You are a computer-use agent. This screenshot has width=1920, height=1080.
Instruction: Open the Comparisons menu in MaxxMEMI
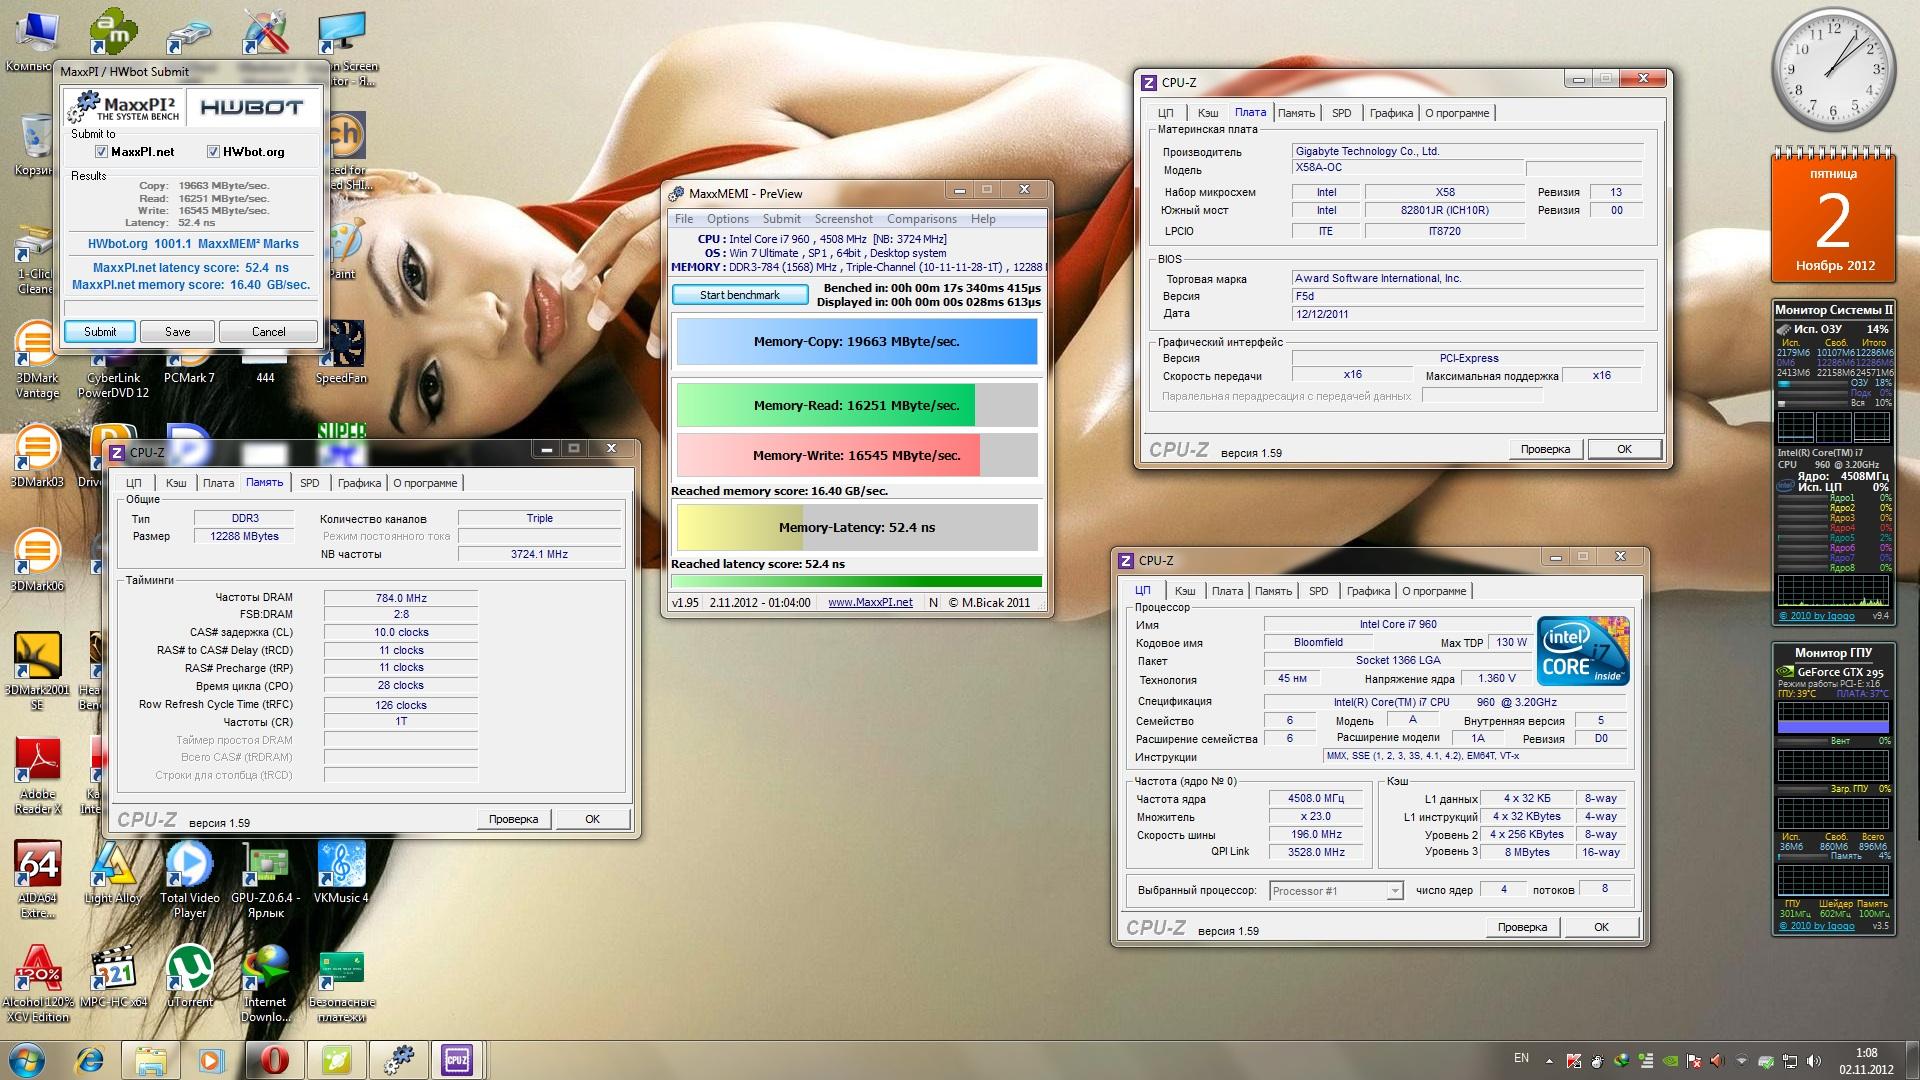click(921, 219)
